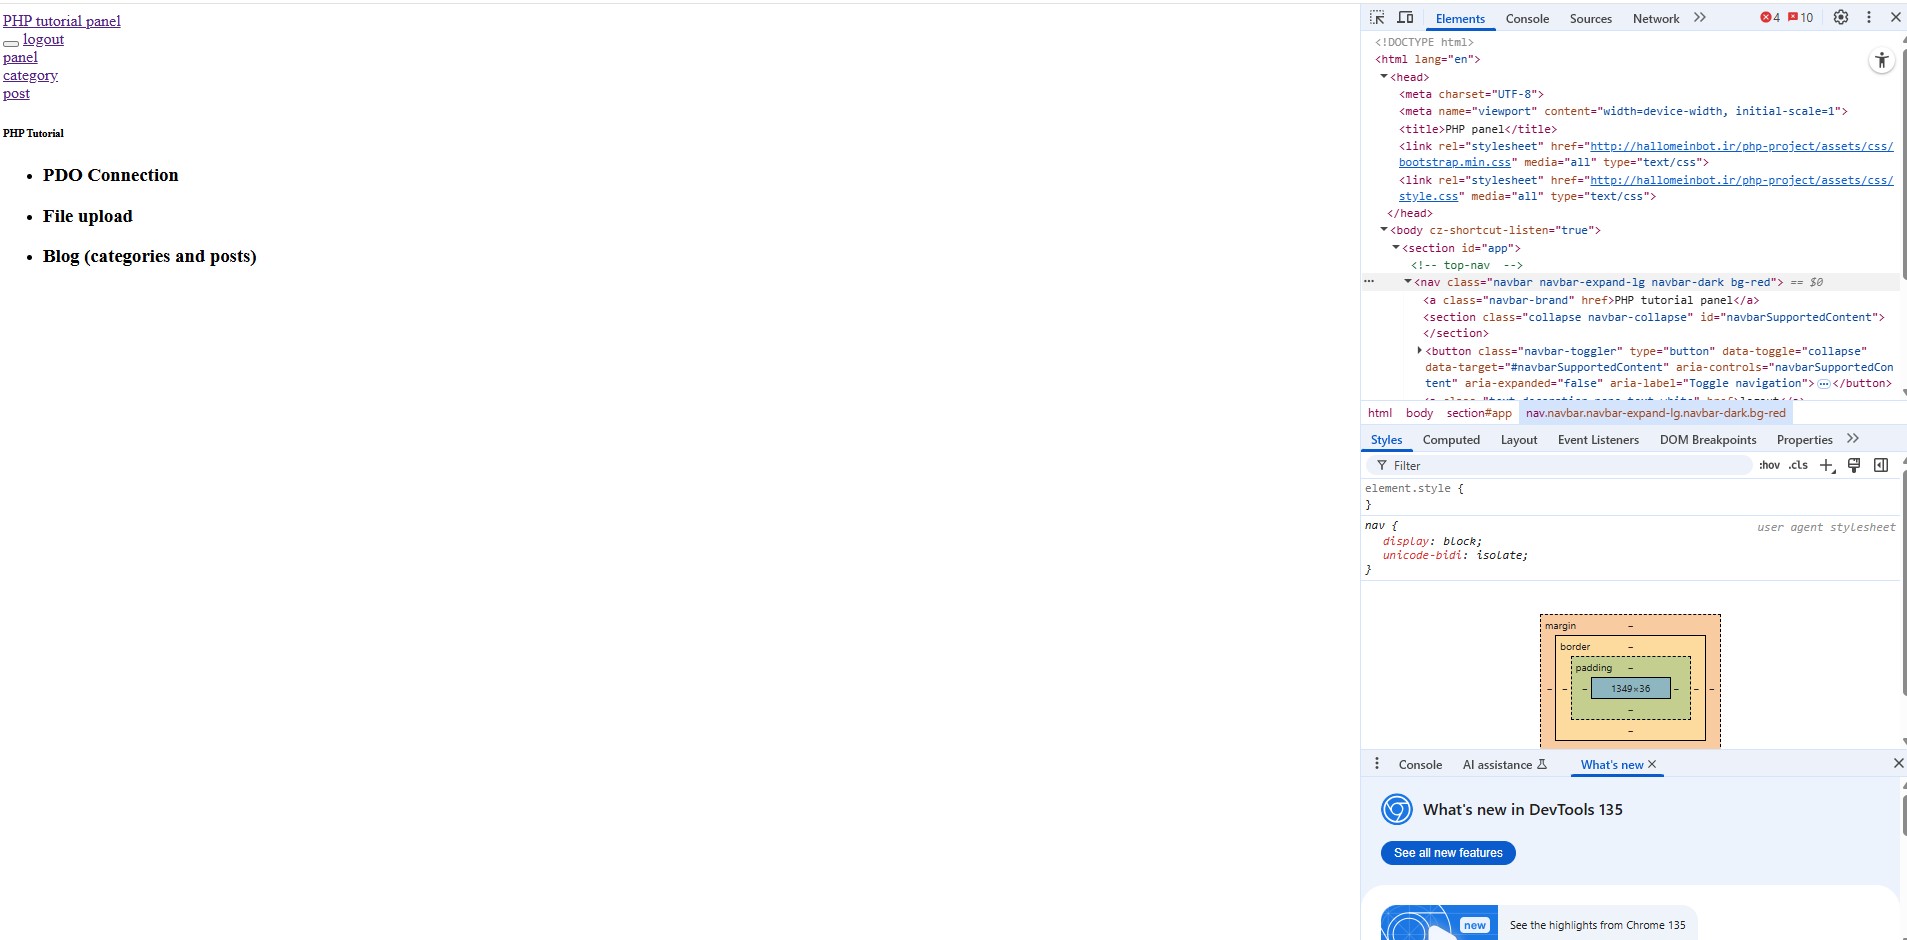1907x940 pixels.
Task: Click the new style rule plus icon
Action: pos(1827,465)
